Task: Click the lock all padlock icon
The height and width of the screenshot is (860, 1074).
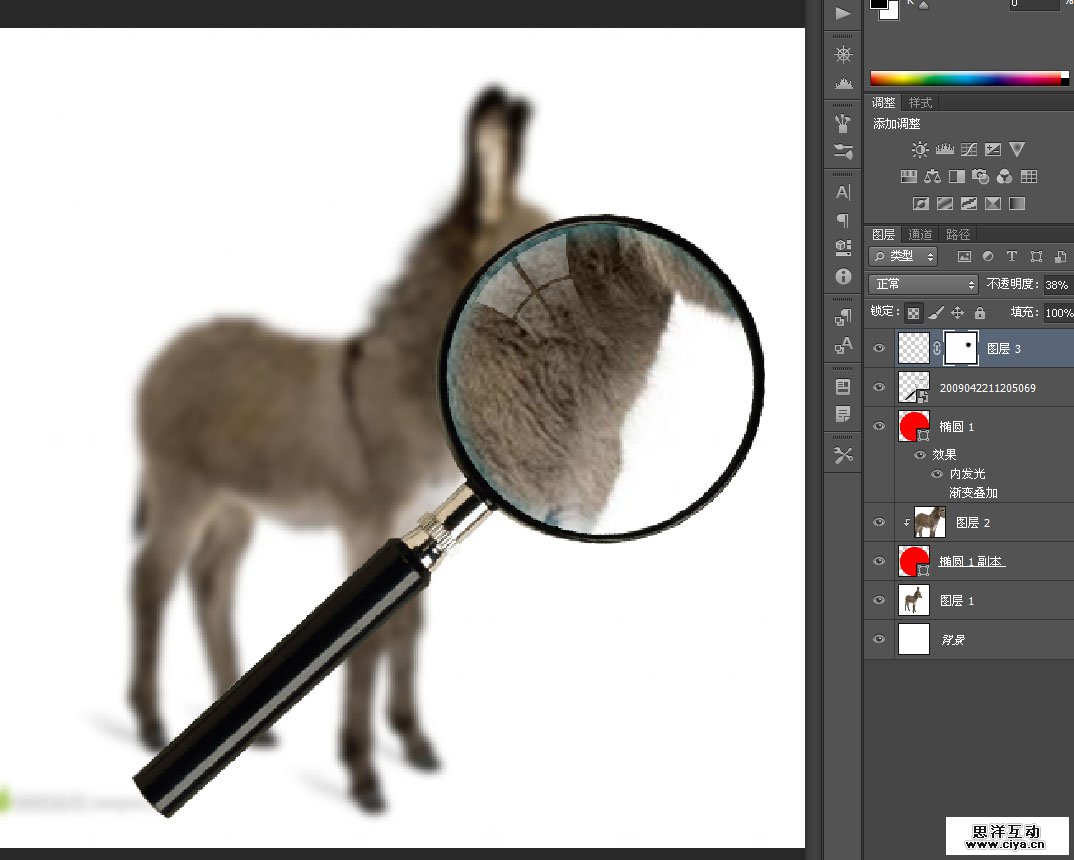Action: pos(980,312)
